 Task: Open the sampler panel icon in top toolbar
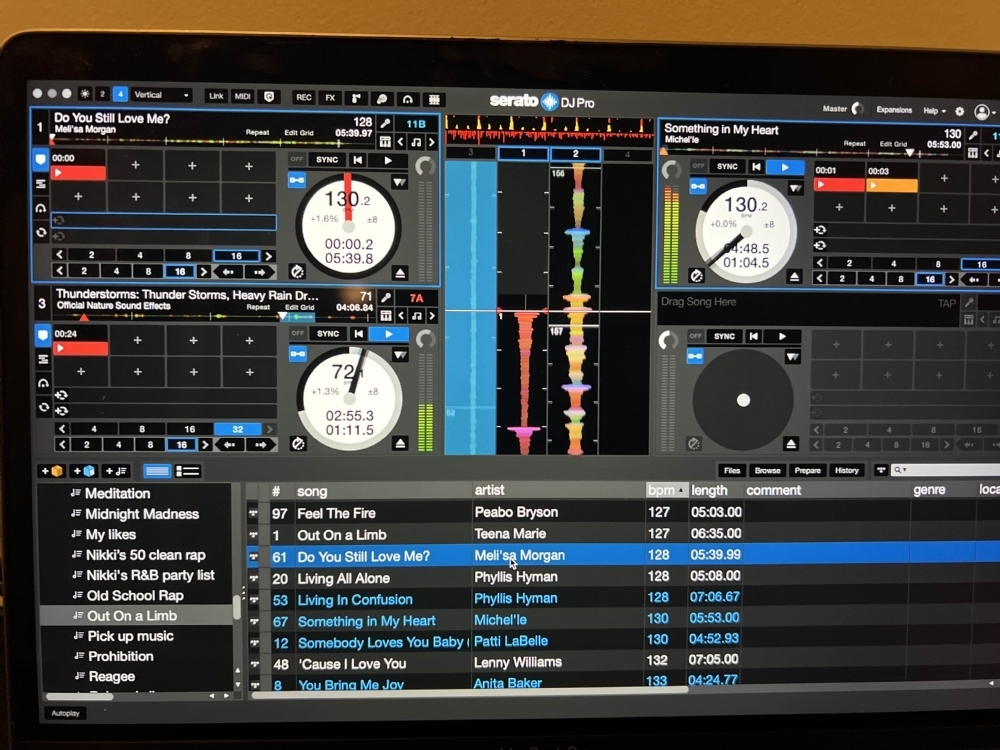356,98
